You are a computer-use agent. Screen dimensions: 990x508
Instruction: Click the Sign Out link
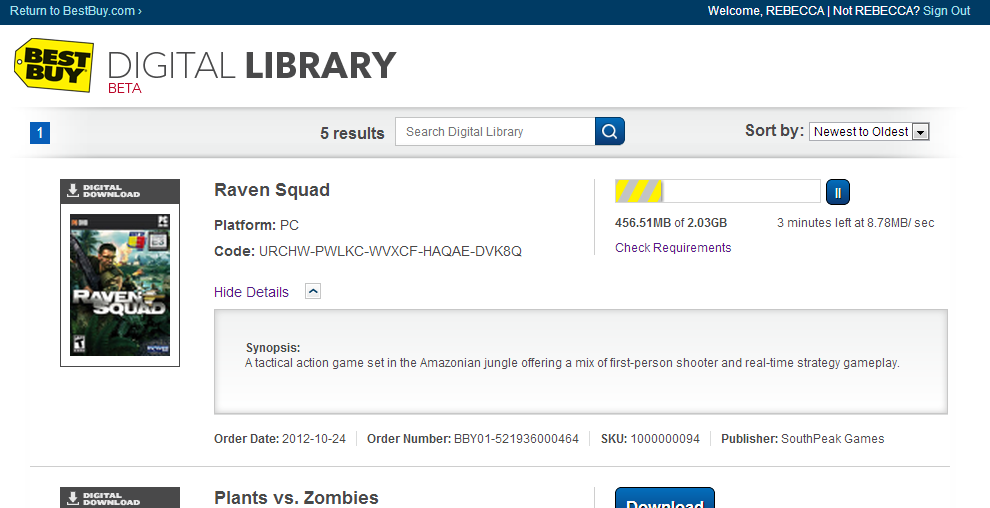946,11
